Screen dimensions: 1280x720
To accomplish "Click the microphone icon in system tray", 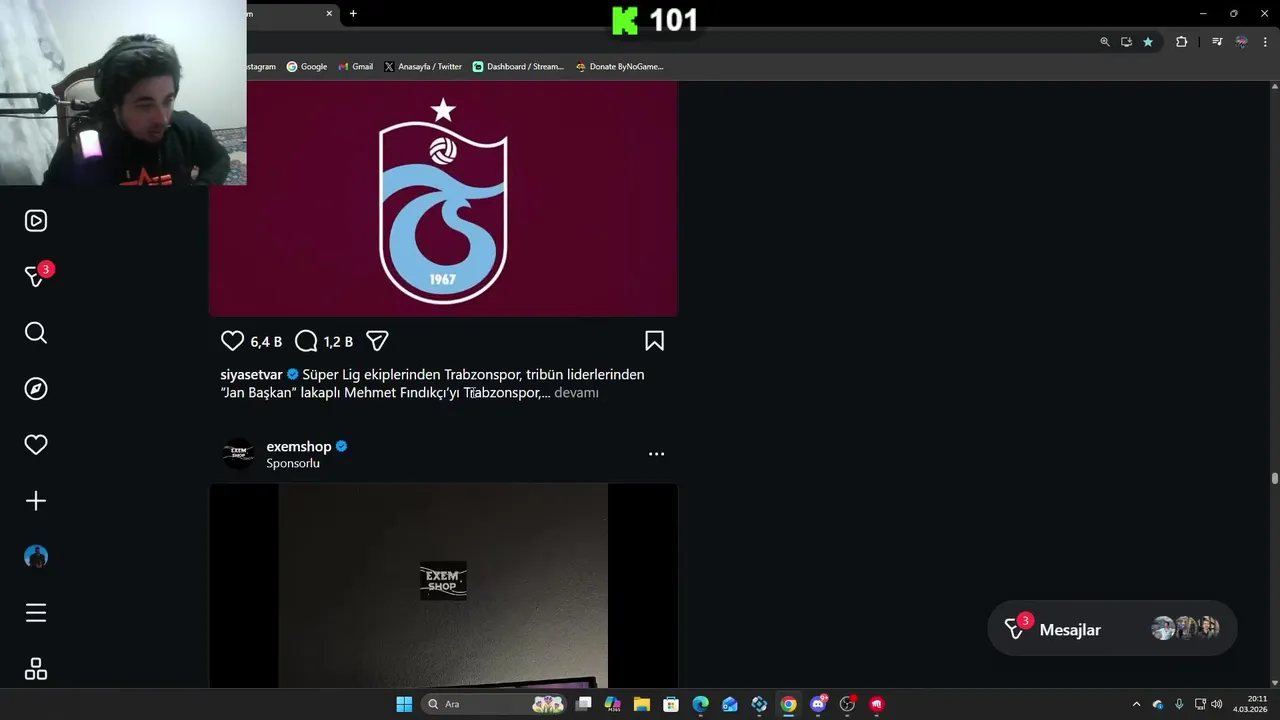I will point(1179,704).
